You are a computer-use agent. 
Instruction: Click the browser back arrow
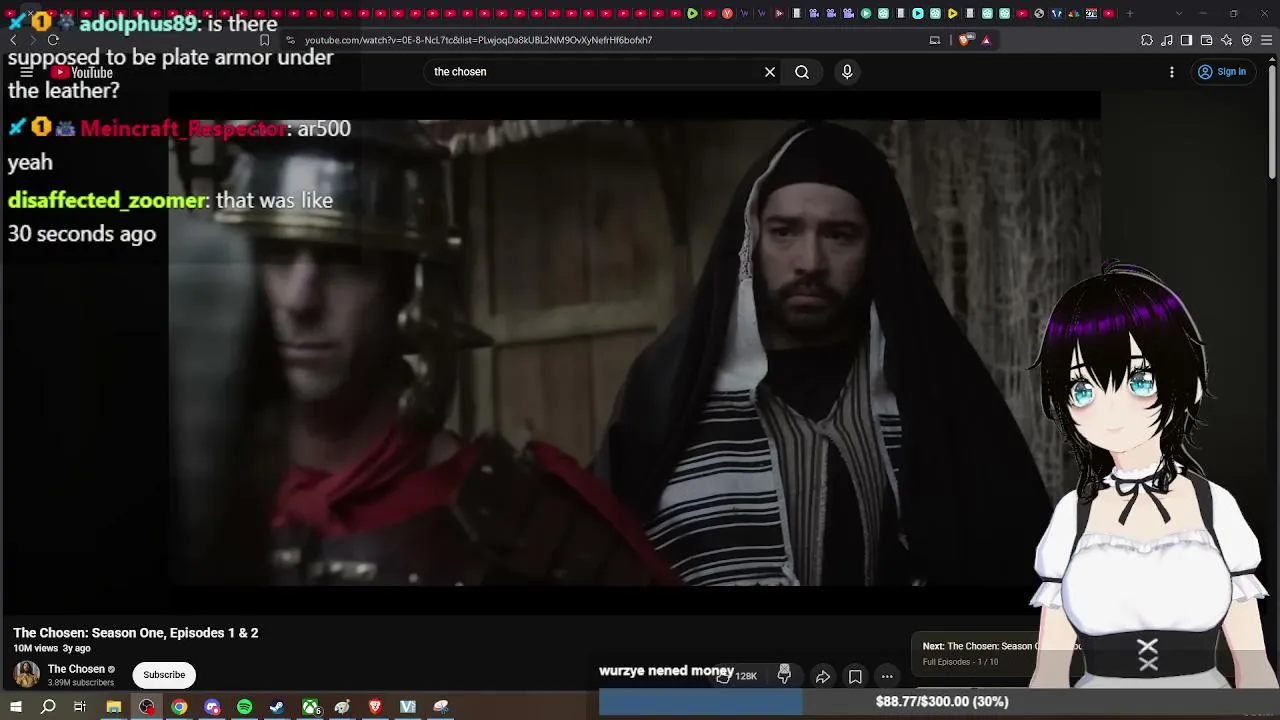(13, 40)
